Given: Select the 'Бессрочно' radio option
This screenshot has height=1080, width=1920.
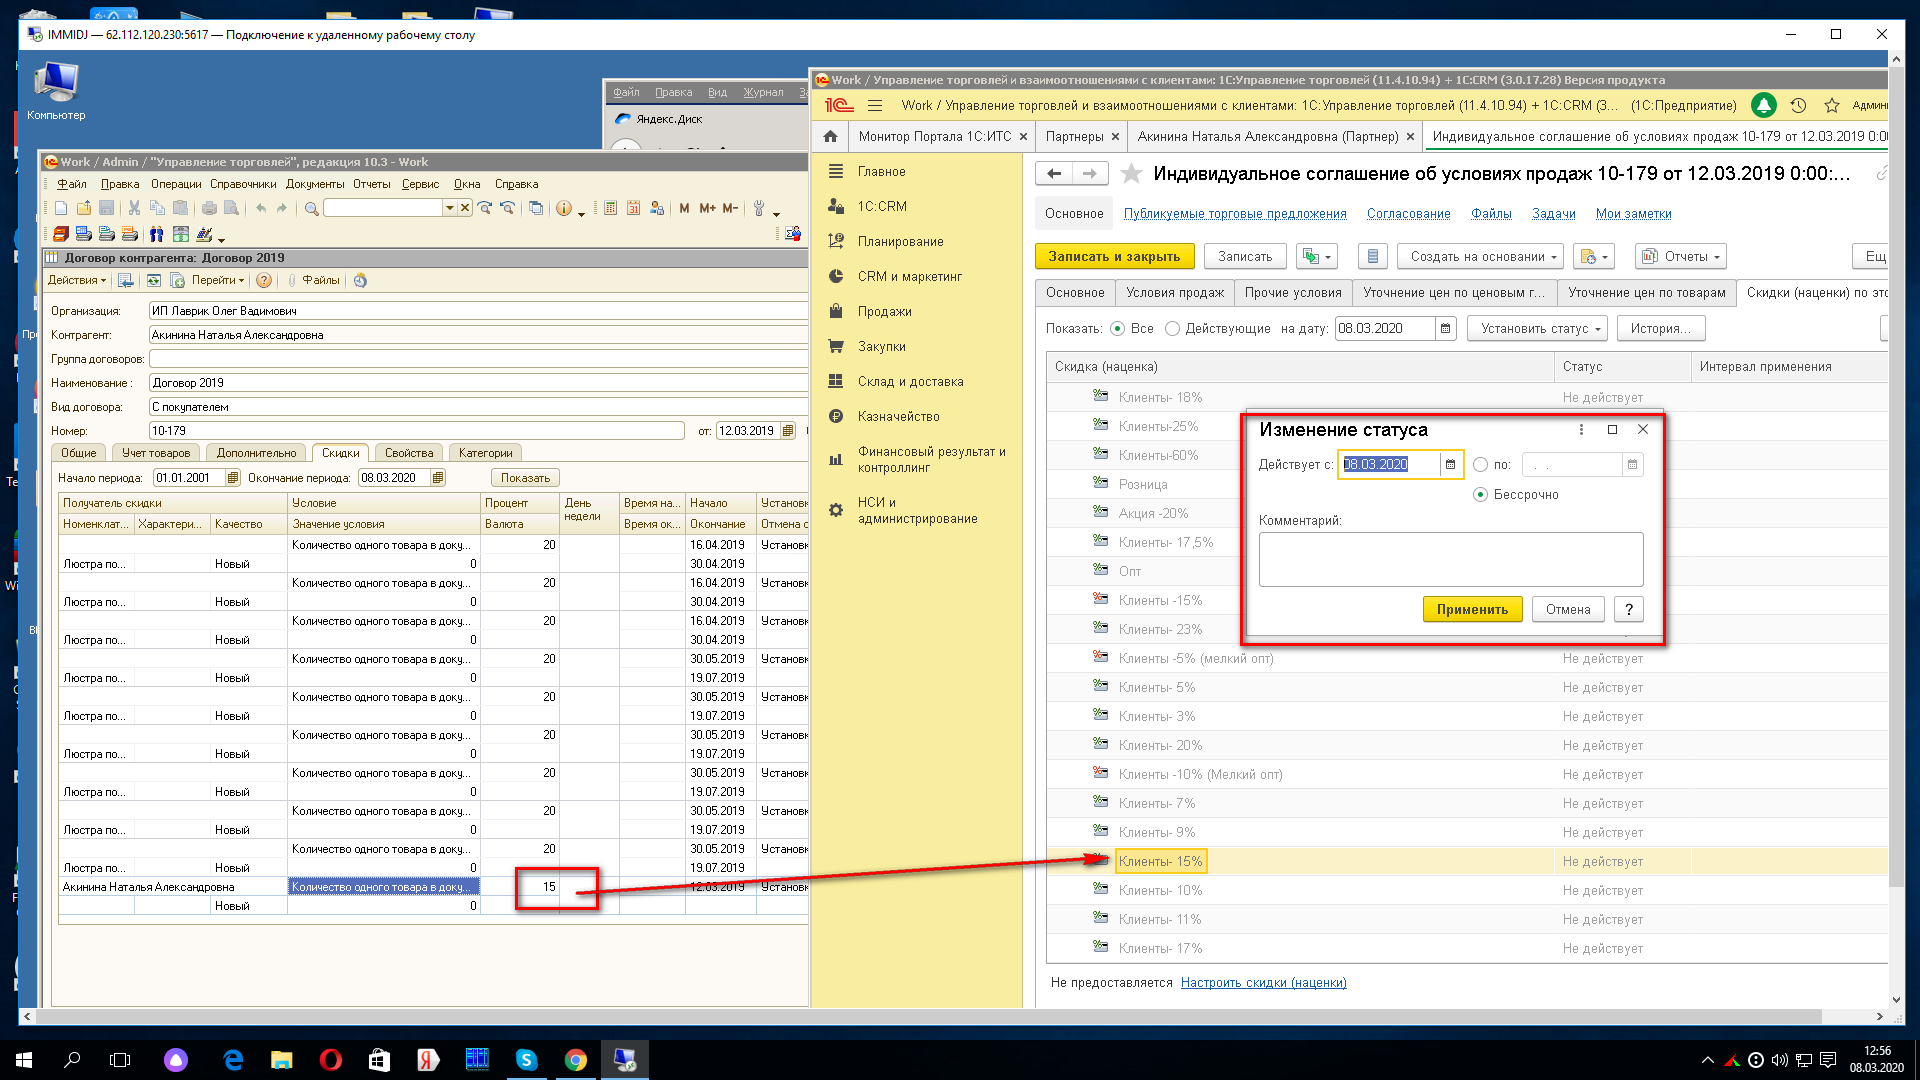Looking at the screenshot, I should 1480,495.
